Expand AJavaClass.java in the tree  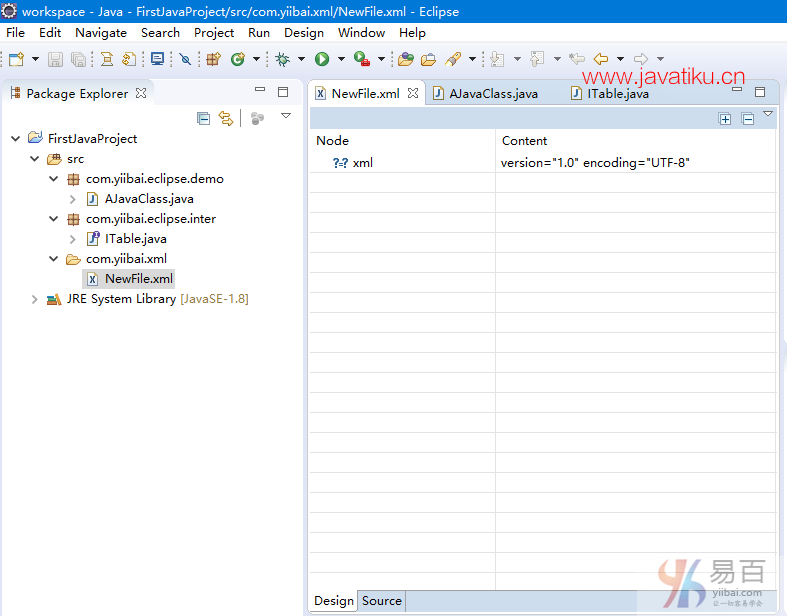[73, 199]
